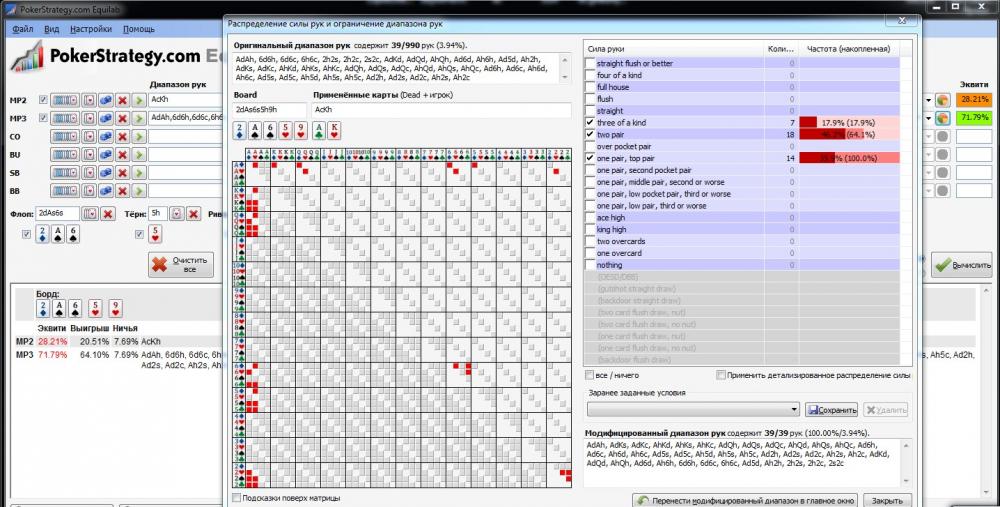Click the blue chips icon in BB row
The image size is (1000, 507).
pos(106,191)
